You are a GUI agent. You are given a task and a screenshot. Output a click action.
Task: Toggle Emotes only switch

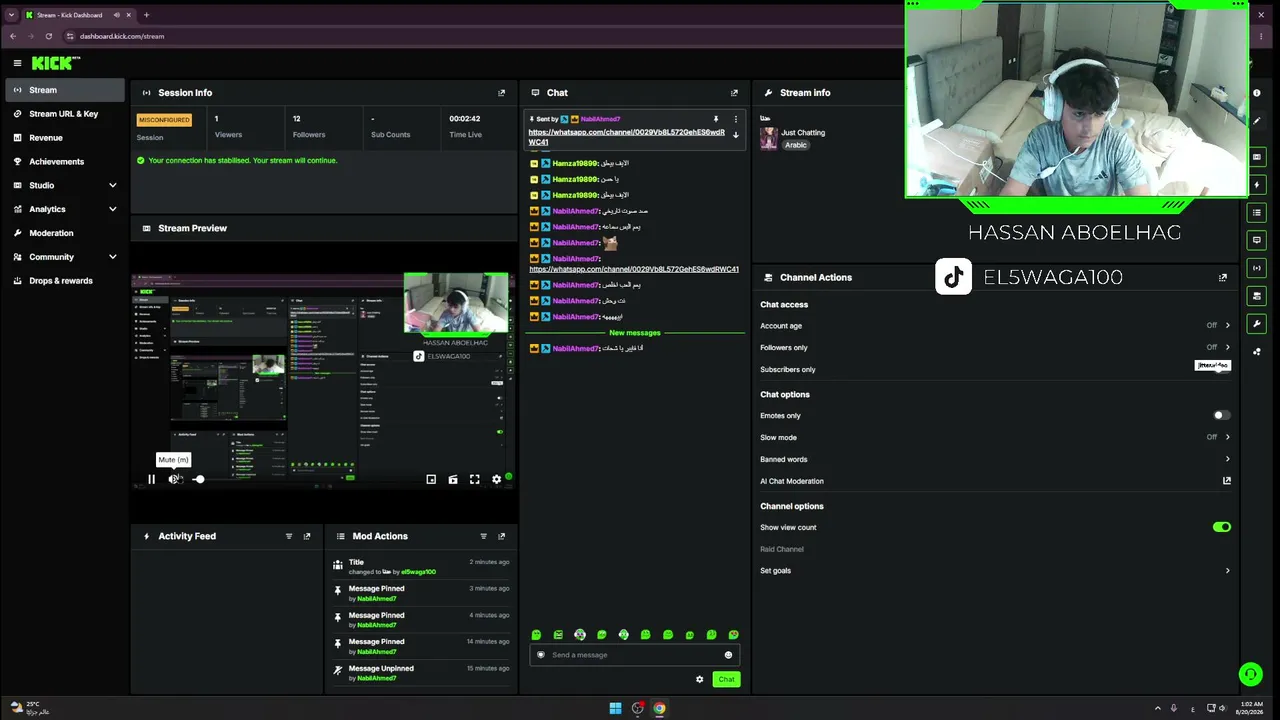coord(1222,415)
